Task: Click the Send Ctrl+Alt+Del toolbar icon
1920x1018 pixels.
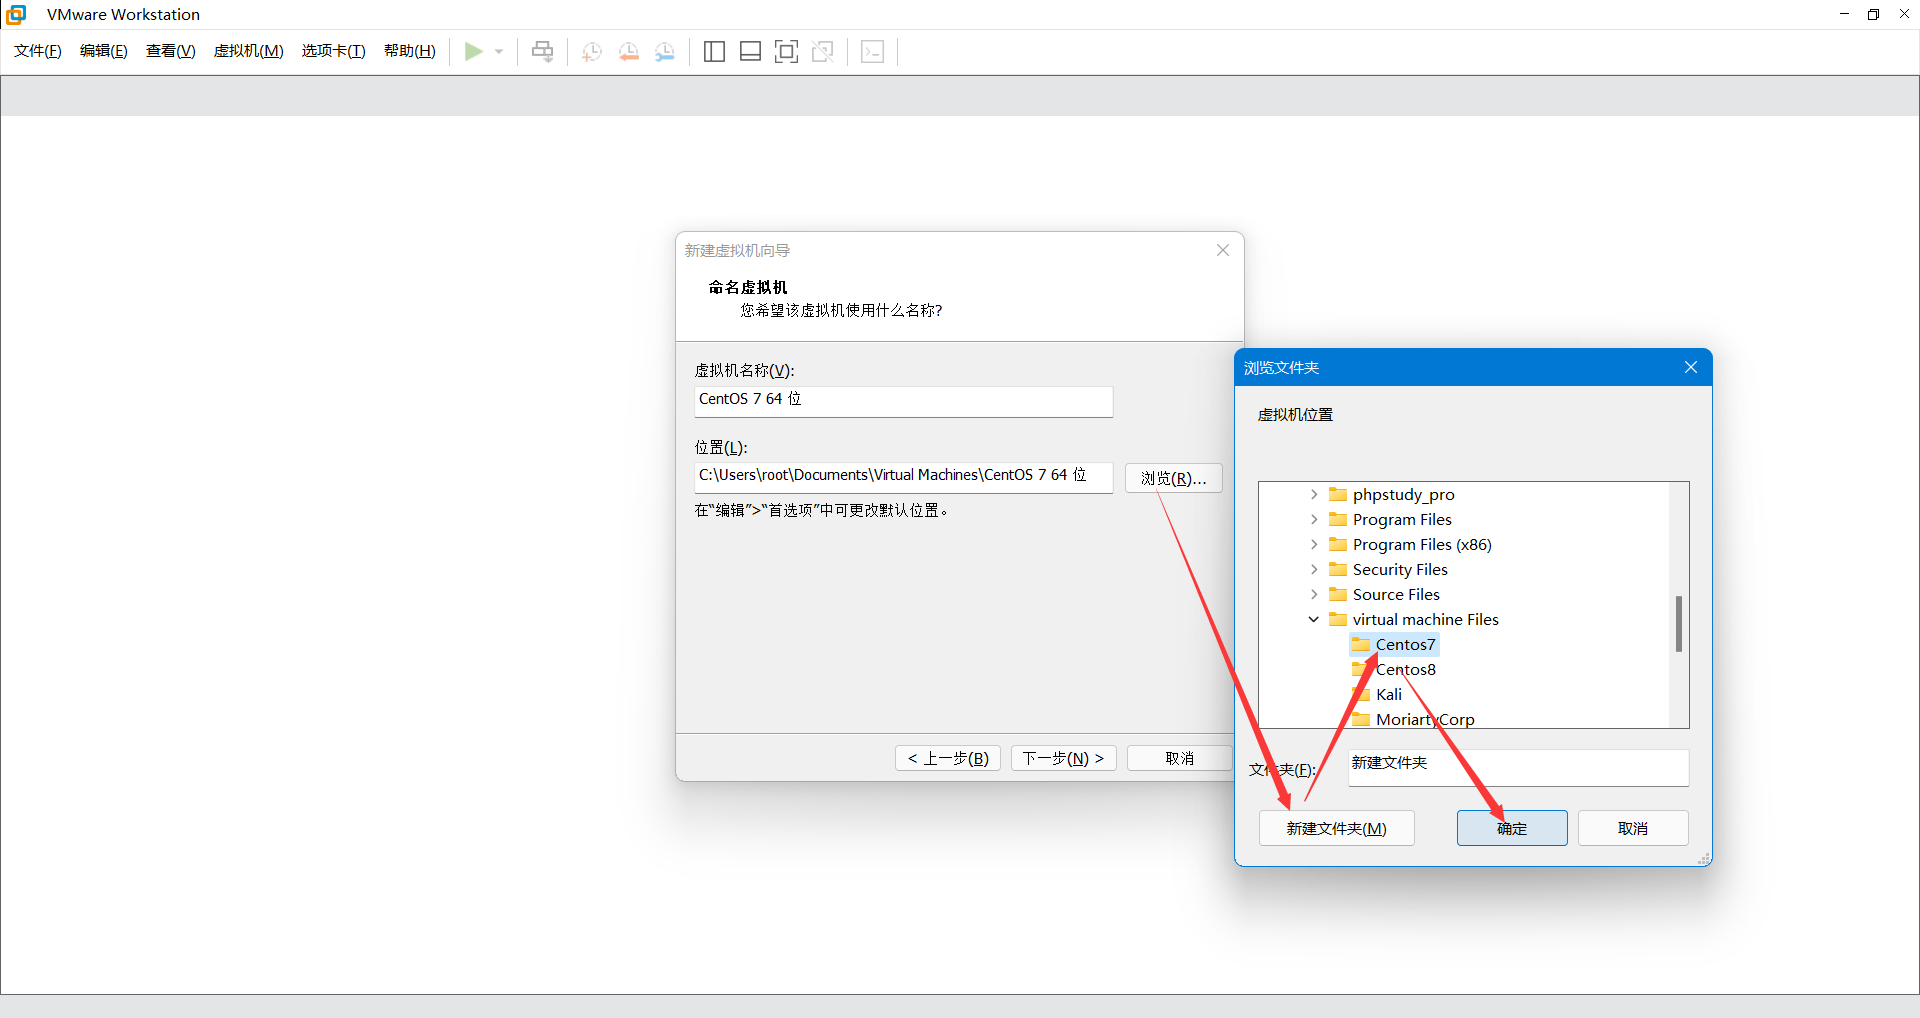Action: coord(542,51)
